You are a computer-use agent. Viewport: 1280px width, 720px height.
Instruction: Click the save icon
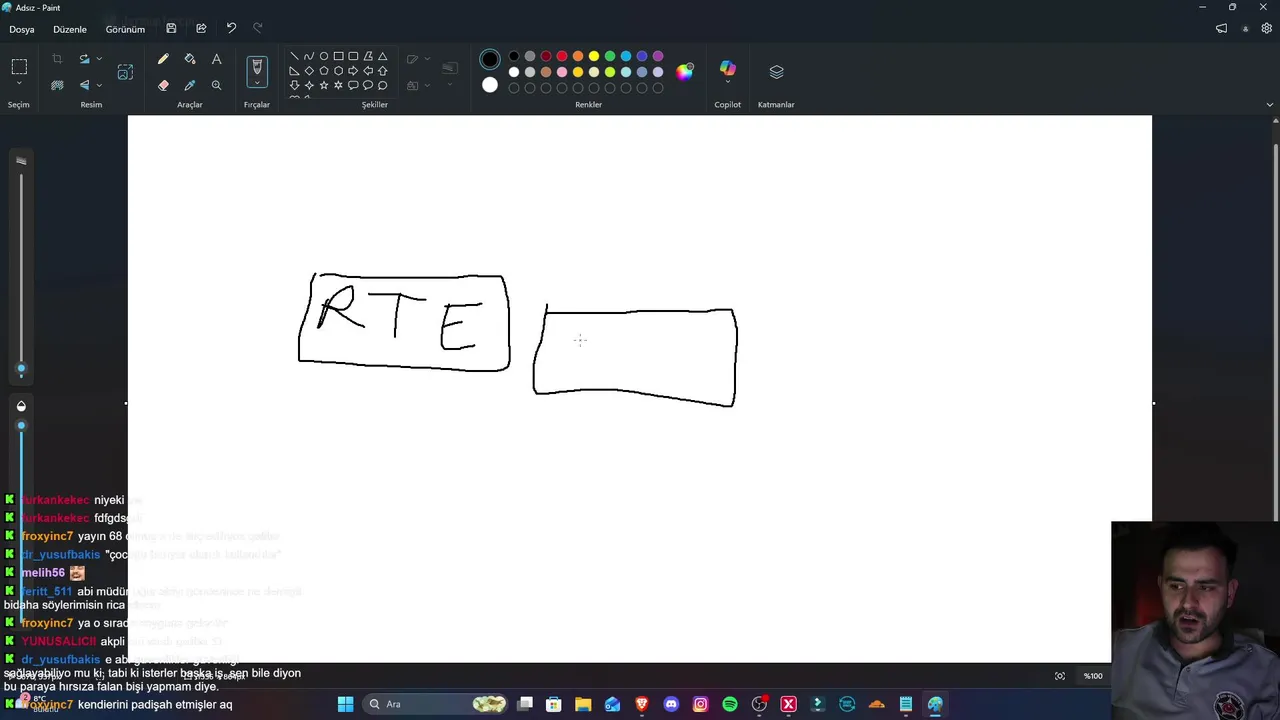(x=171, y=28)
